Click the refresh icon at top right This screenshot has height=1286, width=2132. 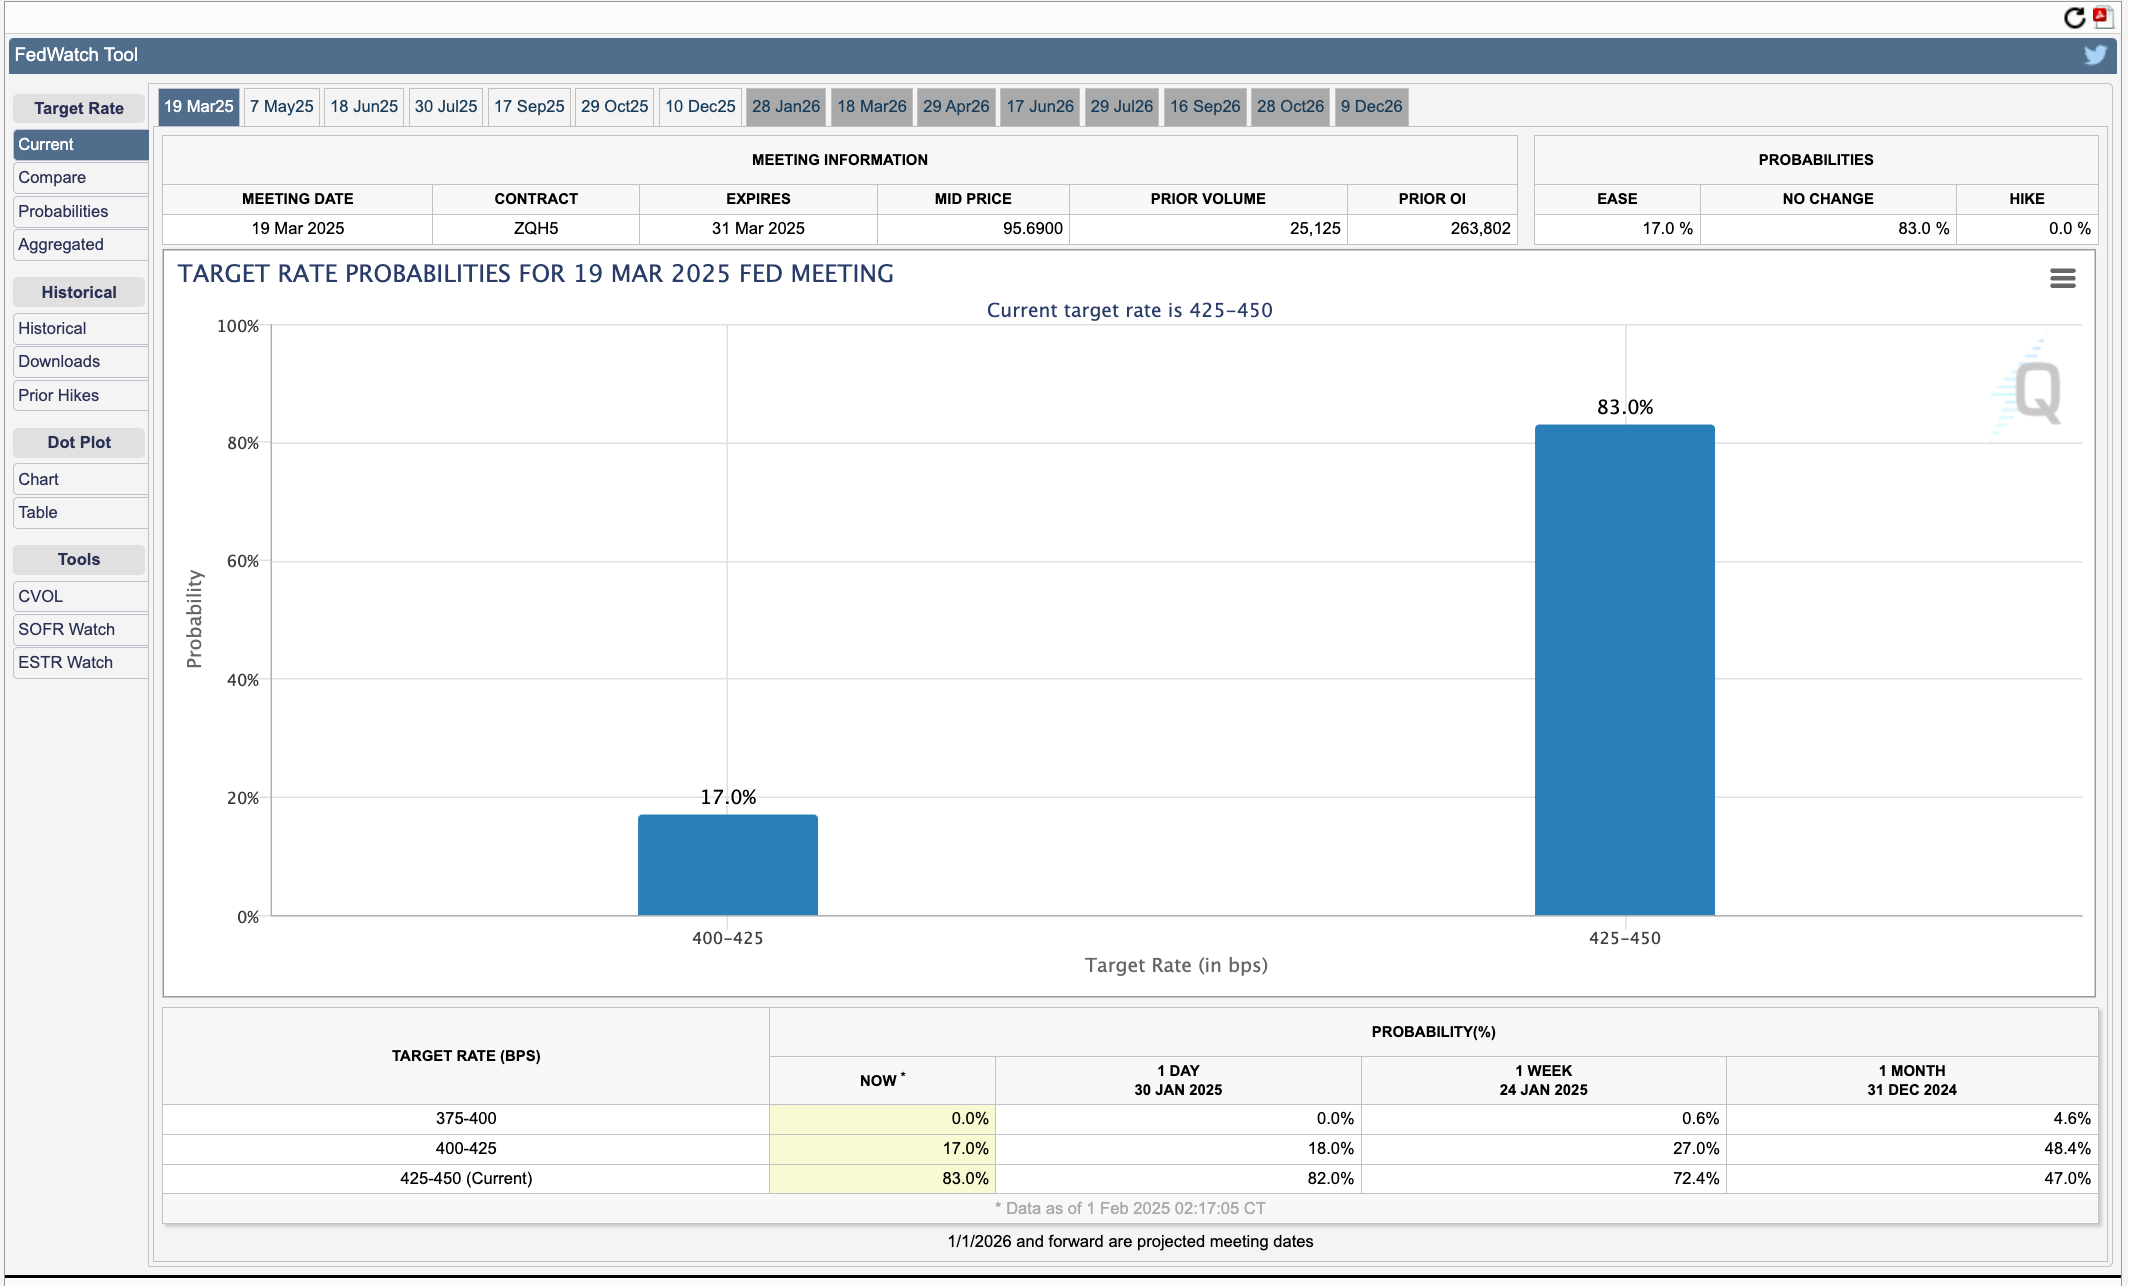(x=2074, y=18)
